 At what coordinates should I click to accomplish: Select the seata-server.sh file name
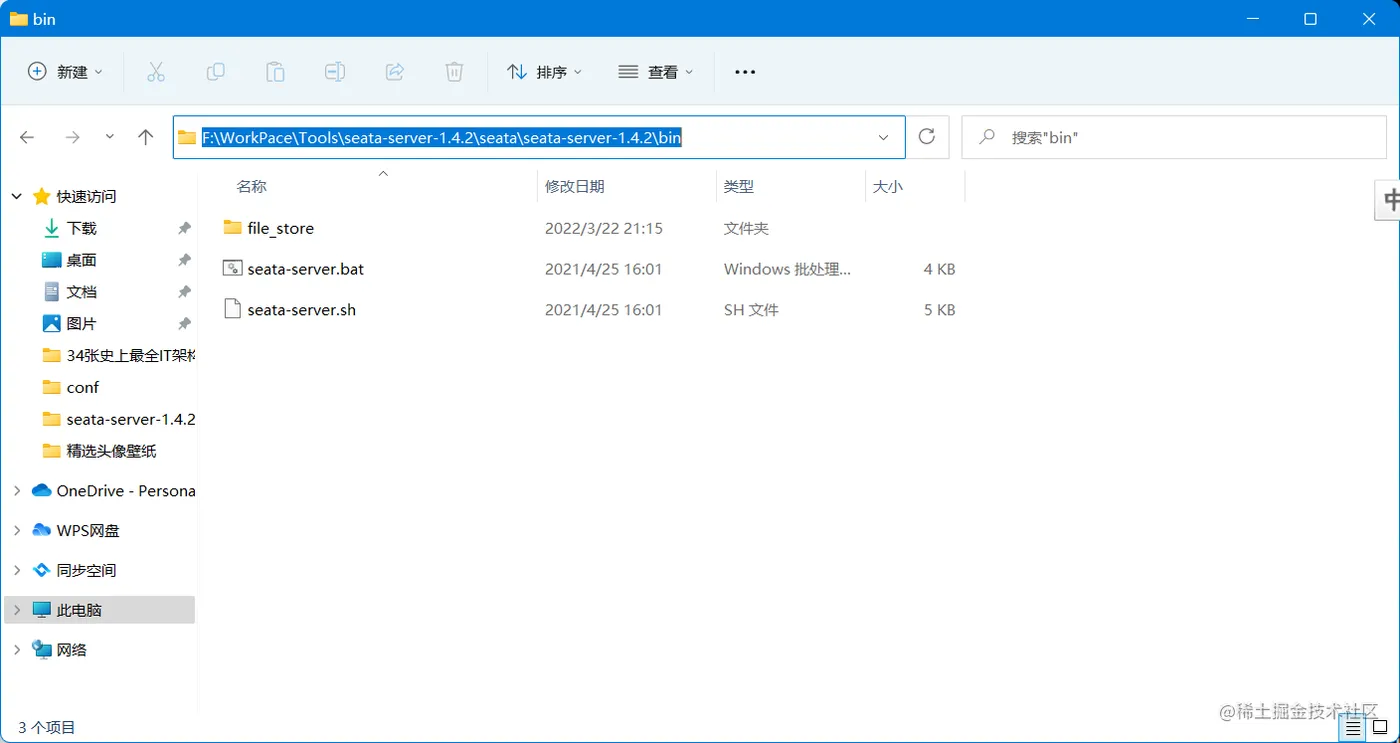[x=302, y=310]
